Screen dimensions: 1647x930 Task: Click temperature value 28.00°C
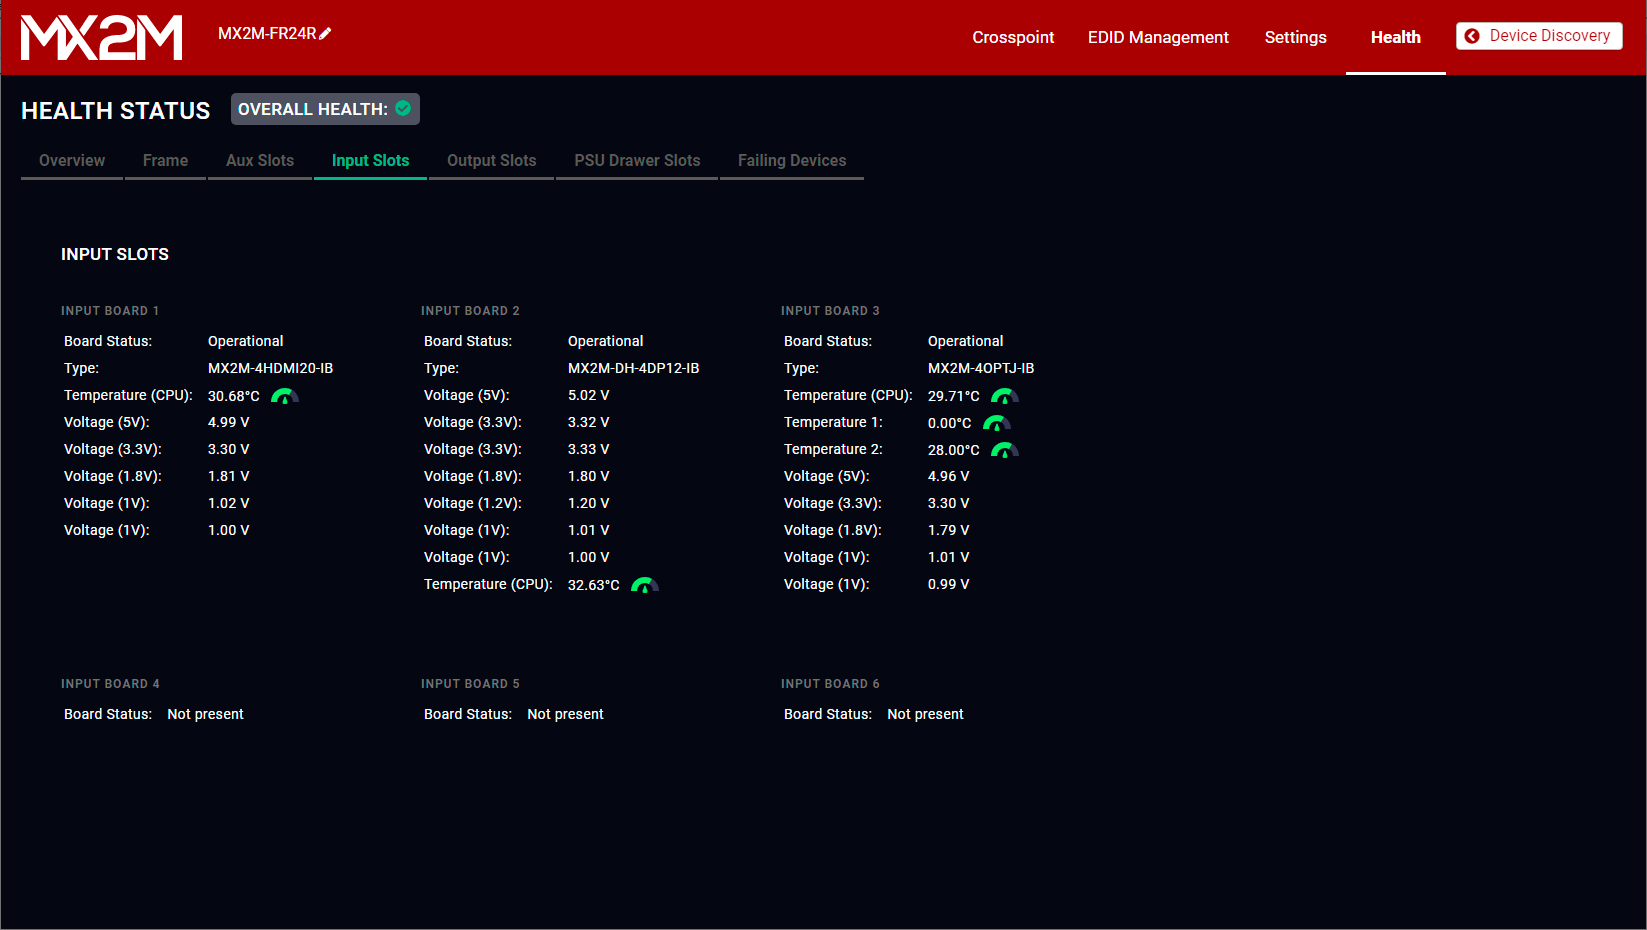point(953,450)
